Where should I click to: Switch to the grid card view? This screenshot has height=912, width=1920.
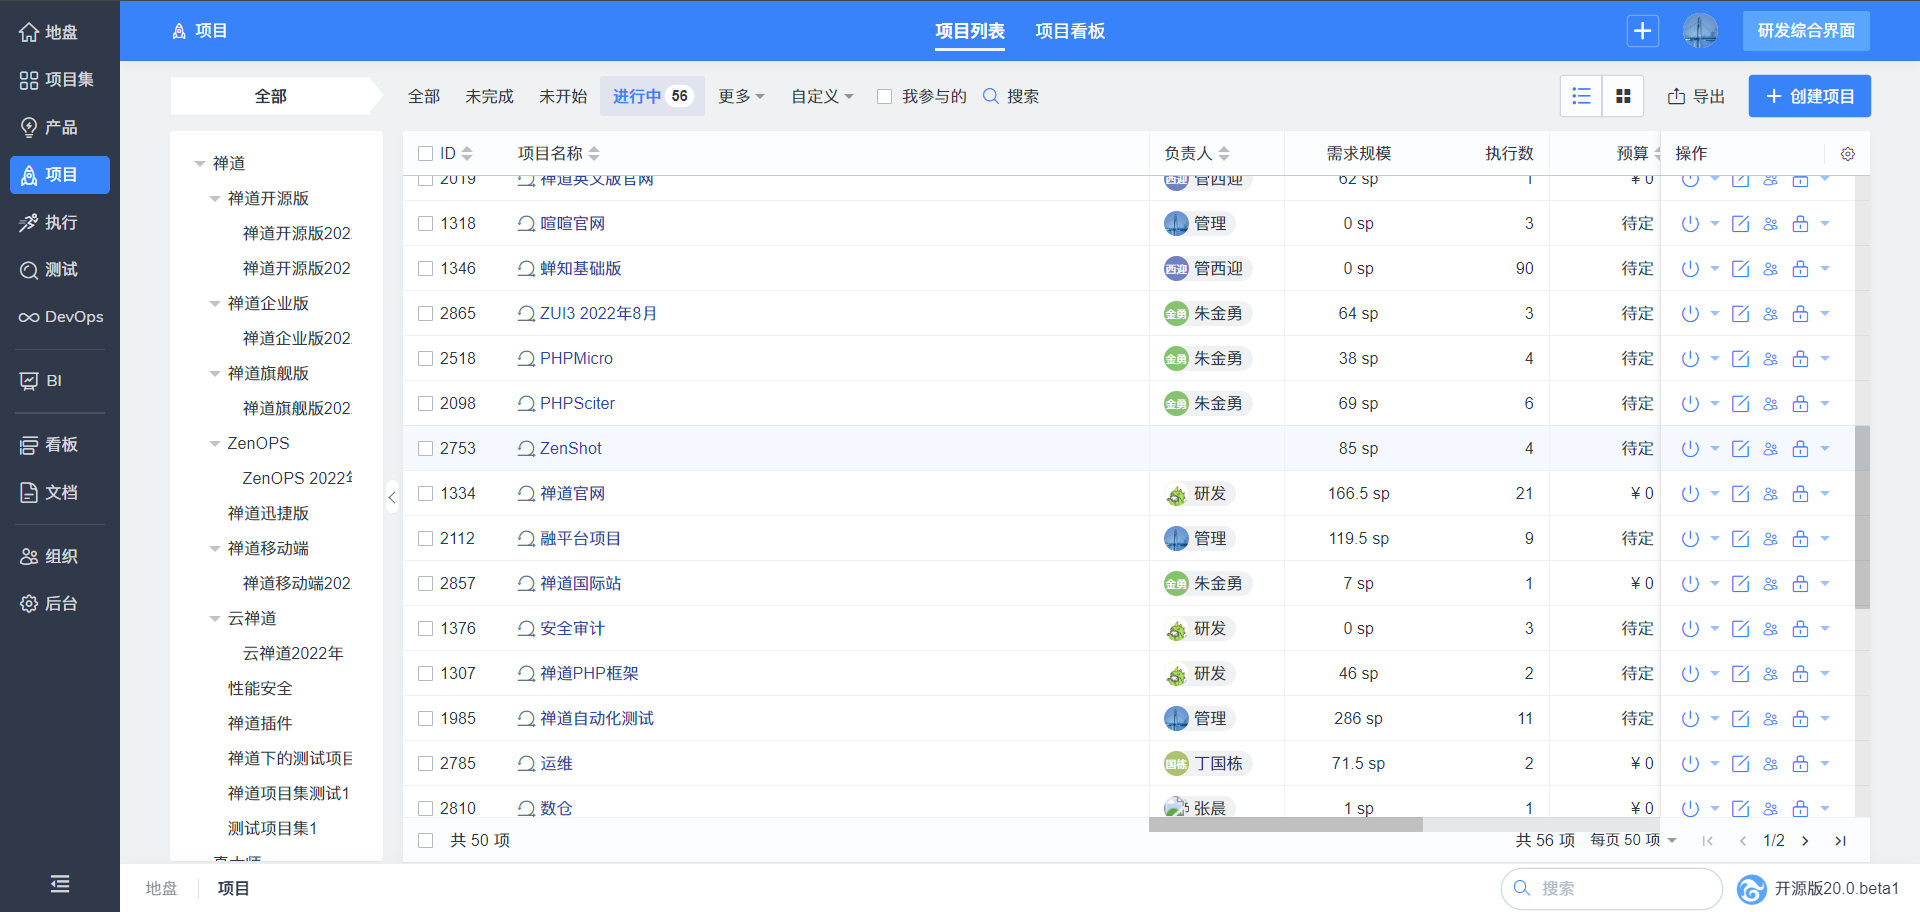(1623, 96)
